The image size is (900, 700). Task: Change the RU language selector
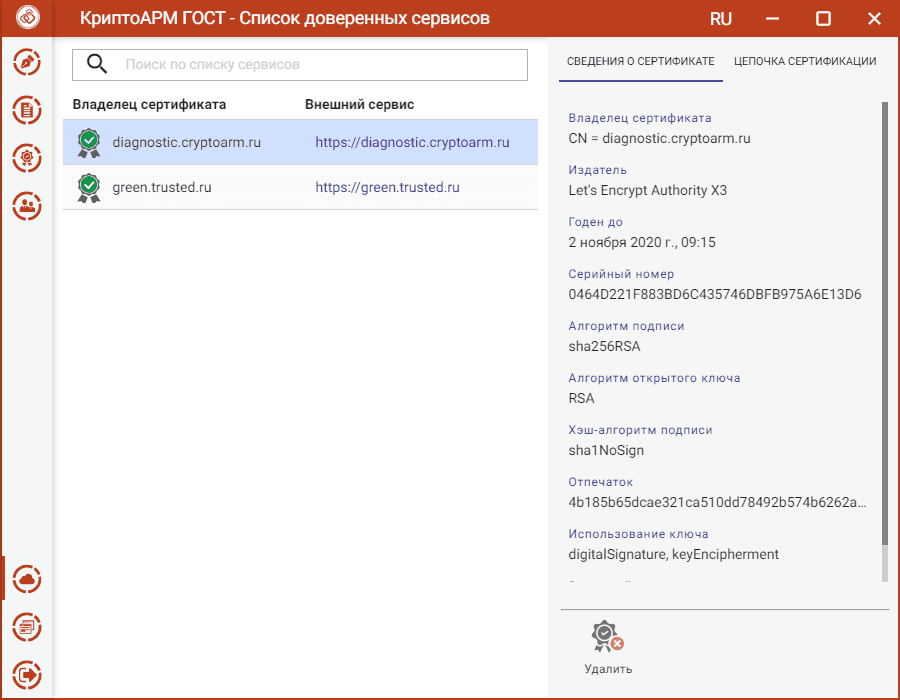(x=720, y=19)
